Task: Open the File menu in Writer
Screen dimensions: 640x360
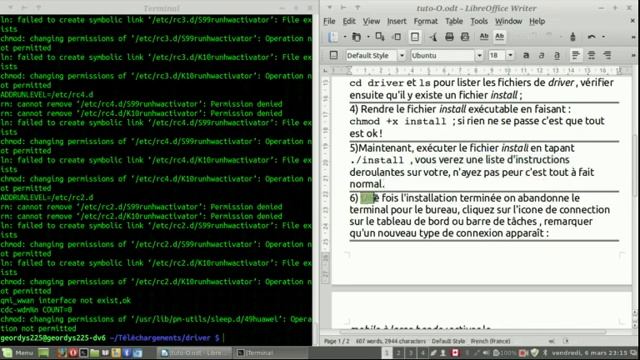Action: [329, 21]
